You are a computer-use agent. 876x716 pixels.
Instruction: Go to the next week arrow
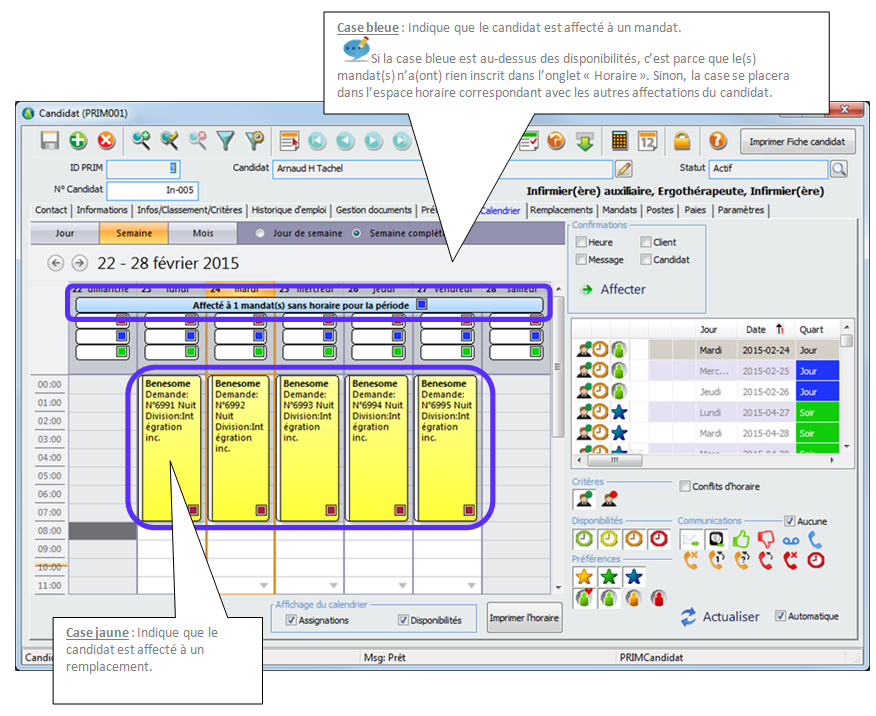click(x=78, y=263)
